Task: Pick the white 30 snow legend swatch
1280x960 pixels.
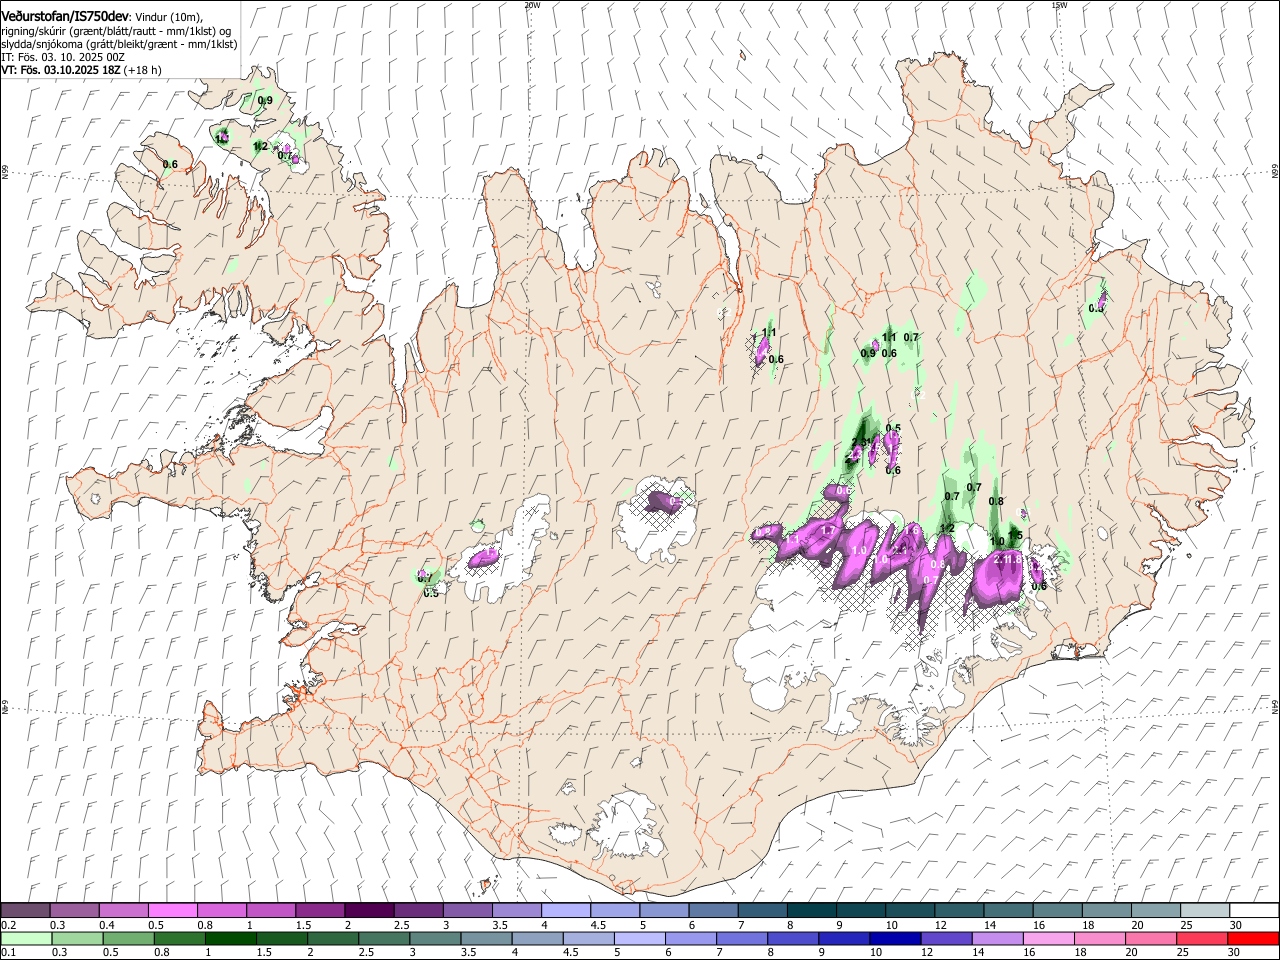Action: coord(1254,910)
